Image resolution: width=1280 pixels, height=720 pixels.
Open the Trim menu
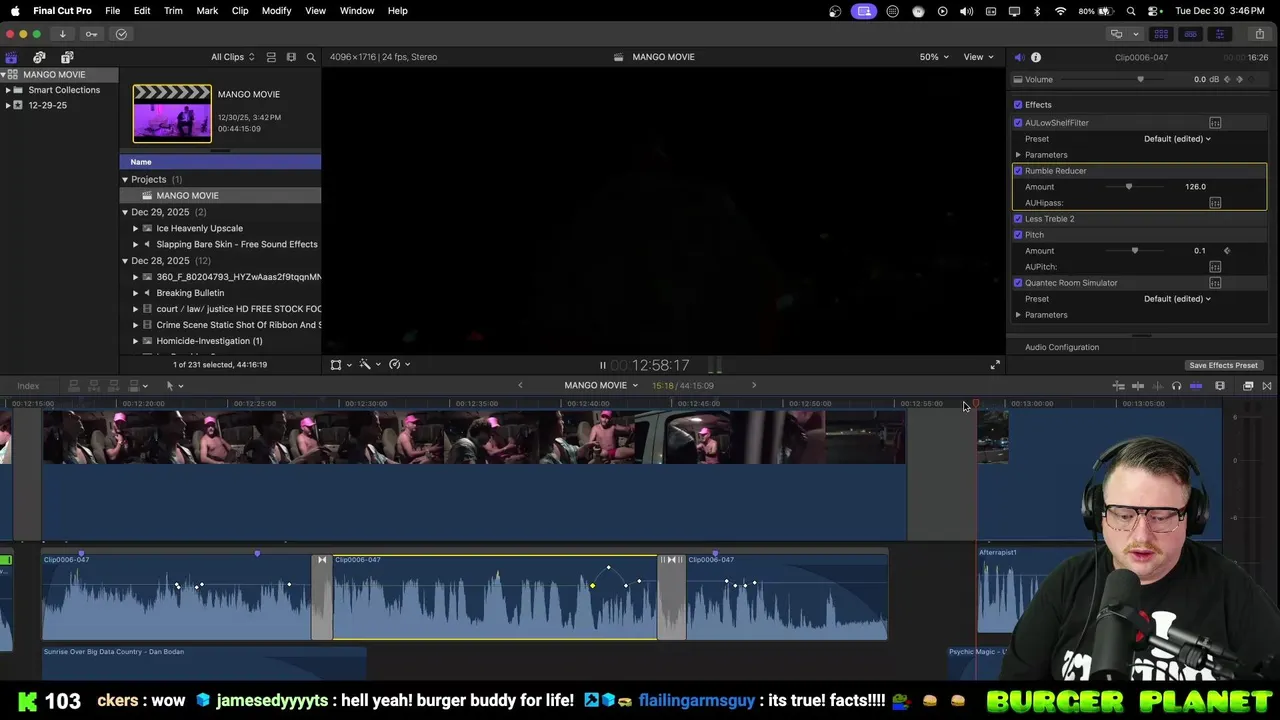[173, 11]
